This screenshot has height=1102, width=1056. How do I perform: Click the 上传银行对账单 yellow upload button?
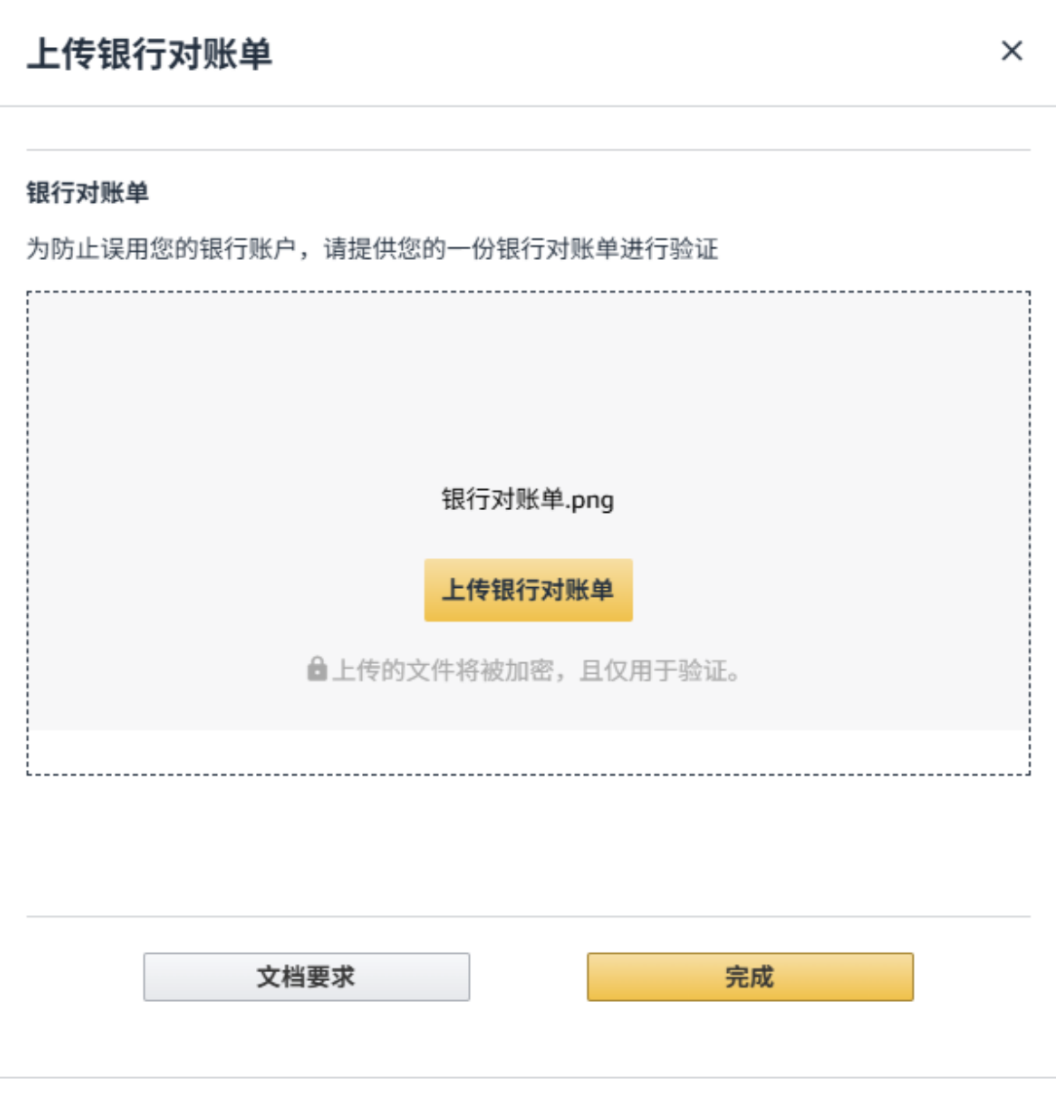tap(527, 591)
